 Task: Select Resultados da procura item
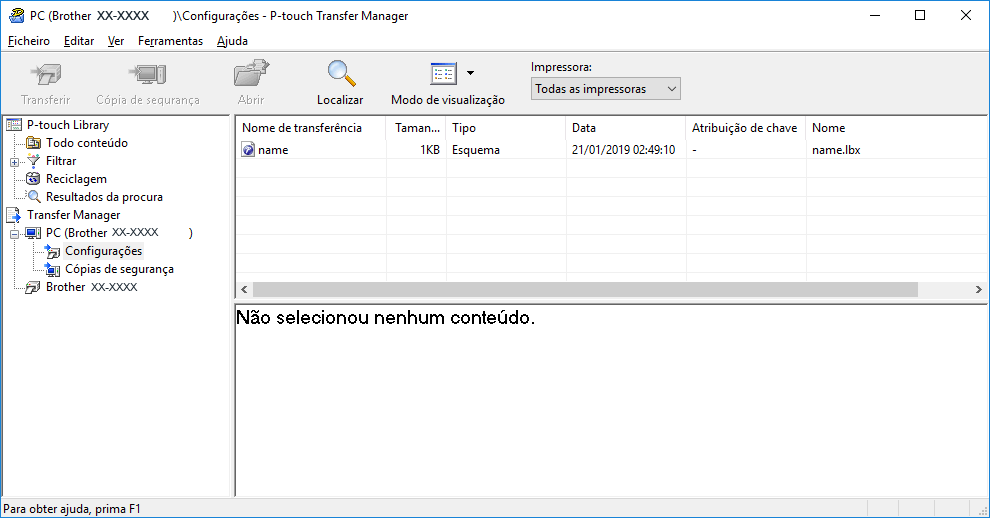104,197
